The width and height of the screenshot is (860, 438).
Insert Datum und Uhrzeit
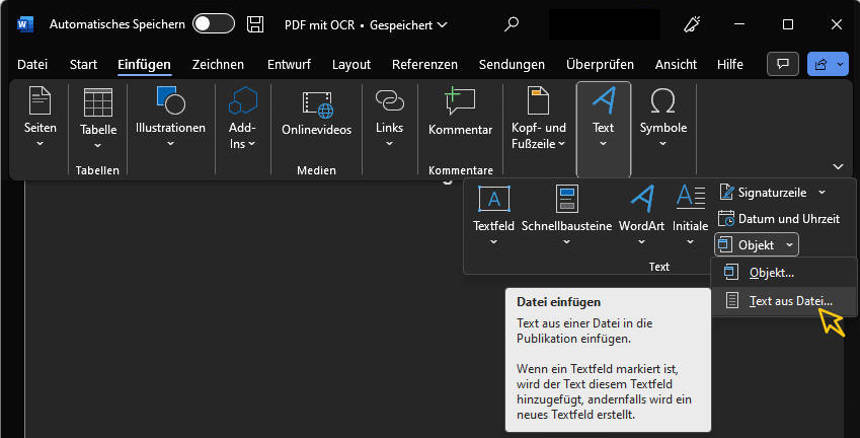[x=779, y=219]
